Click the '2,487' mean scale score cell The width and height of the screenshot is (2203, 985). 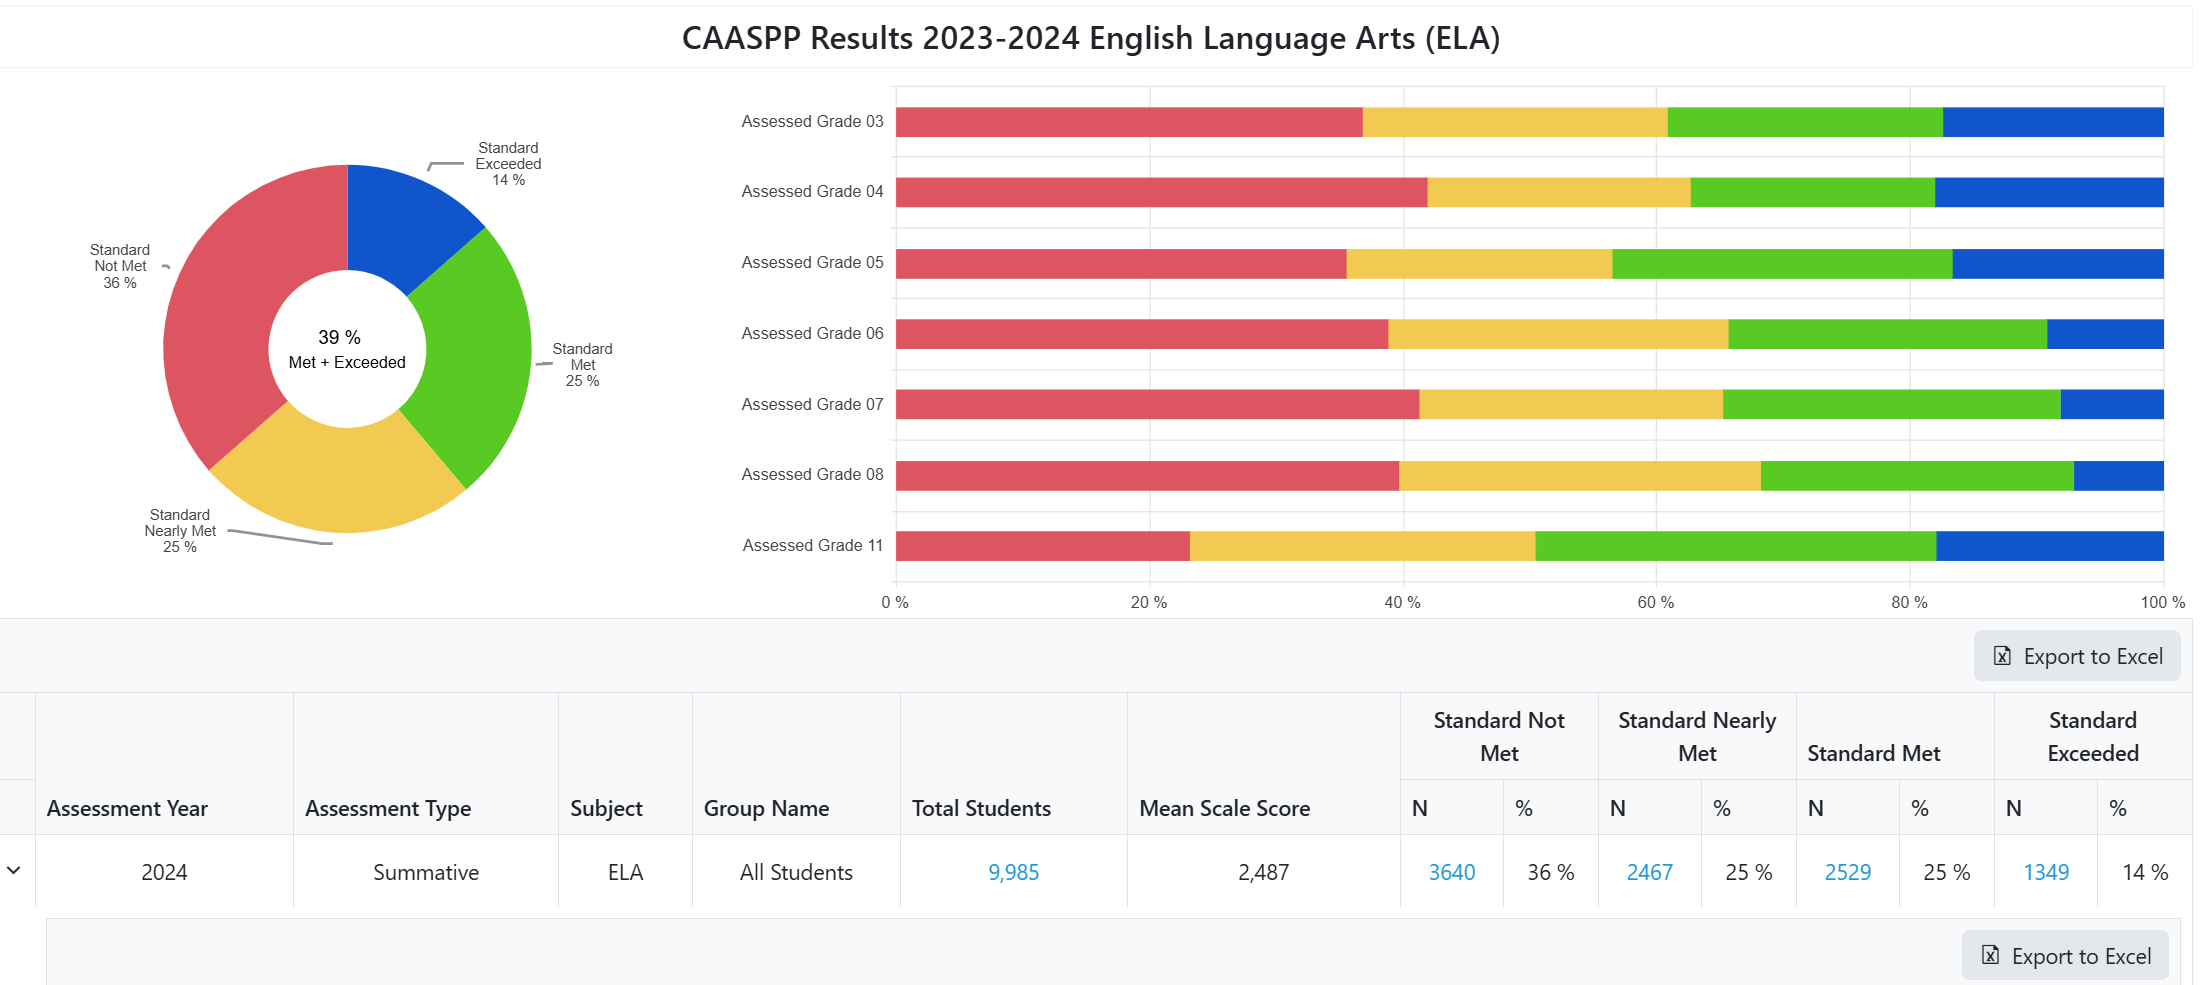point(1263,872)
